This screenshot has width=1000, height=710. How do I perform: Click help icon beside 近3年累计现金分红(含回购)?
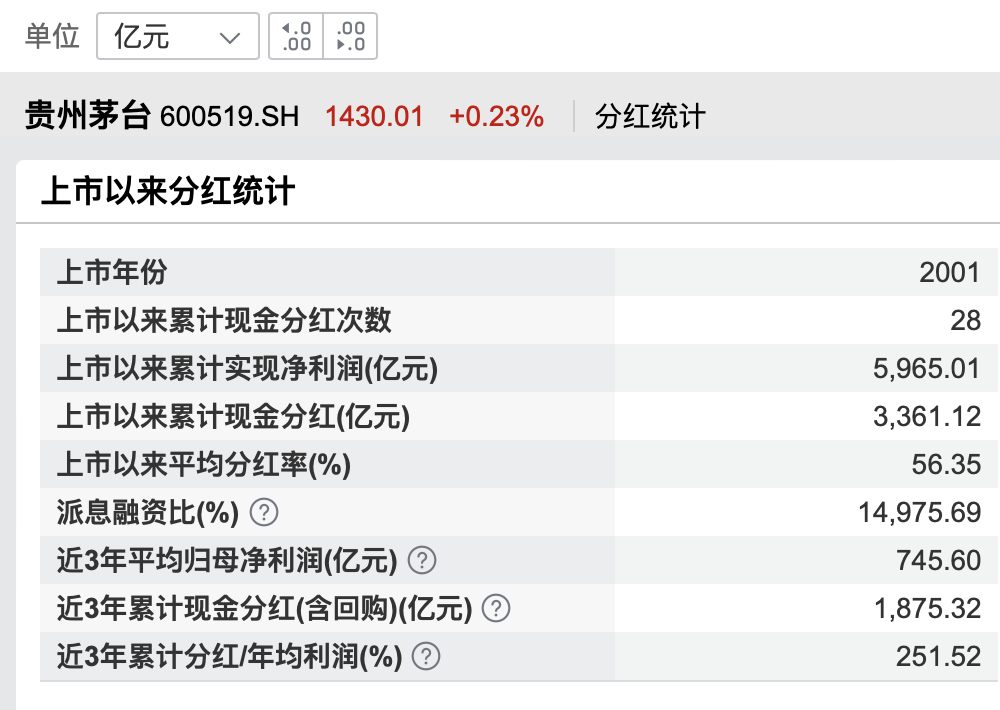pos(496,609)
